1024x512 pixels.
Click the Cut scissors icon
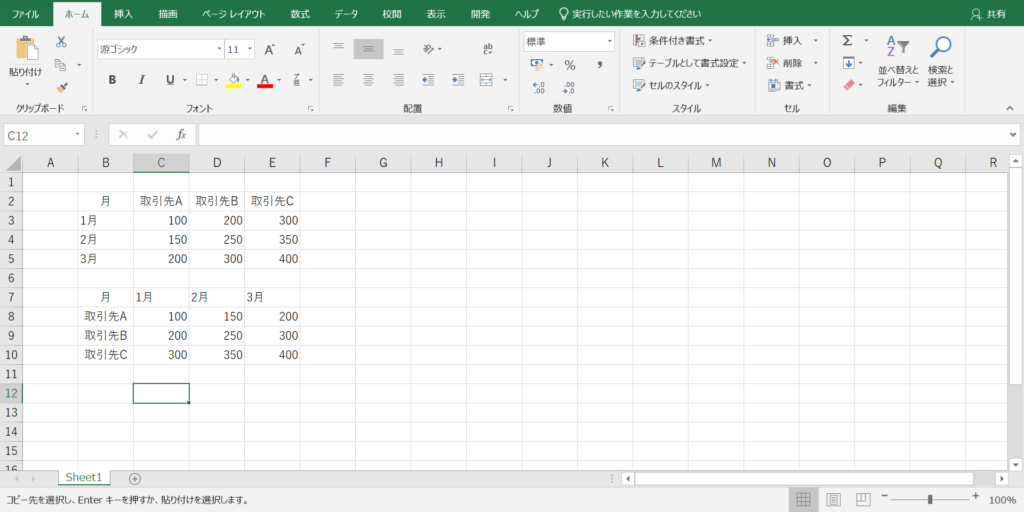point(61,42)
